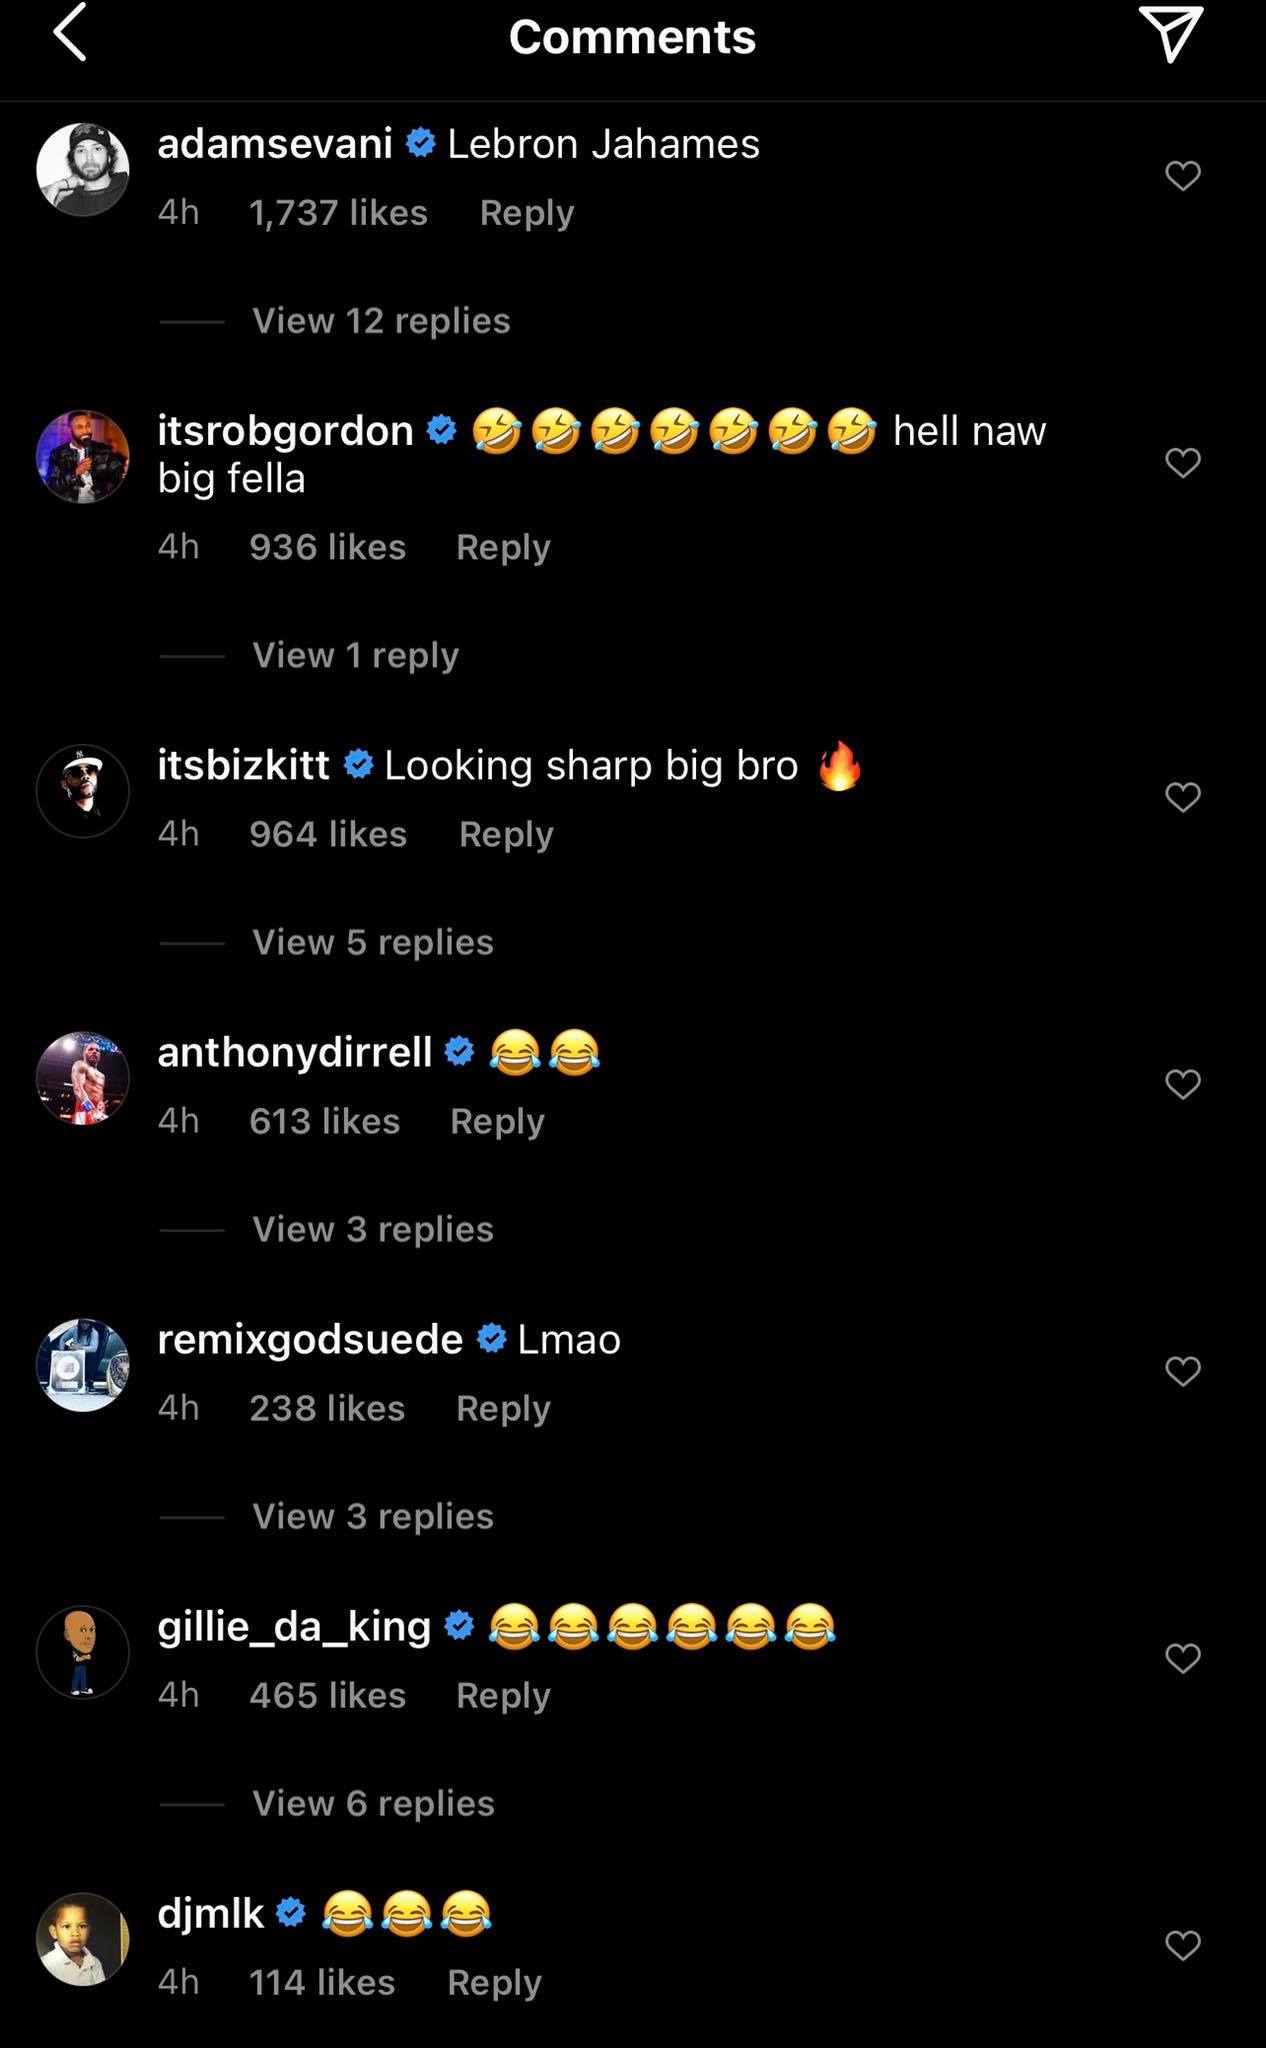Image resolution: width=1266 pixels, height=2048 pixels.
Task: Open the itsbizkitt username link
Action: click(243, 766)
